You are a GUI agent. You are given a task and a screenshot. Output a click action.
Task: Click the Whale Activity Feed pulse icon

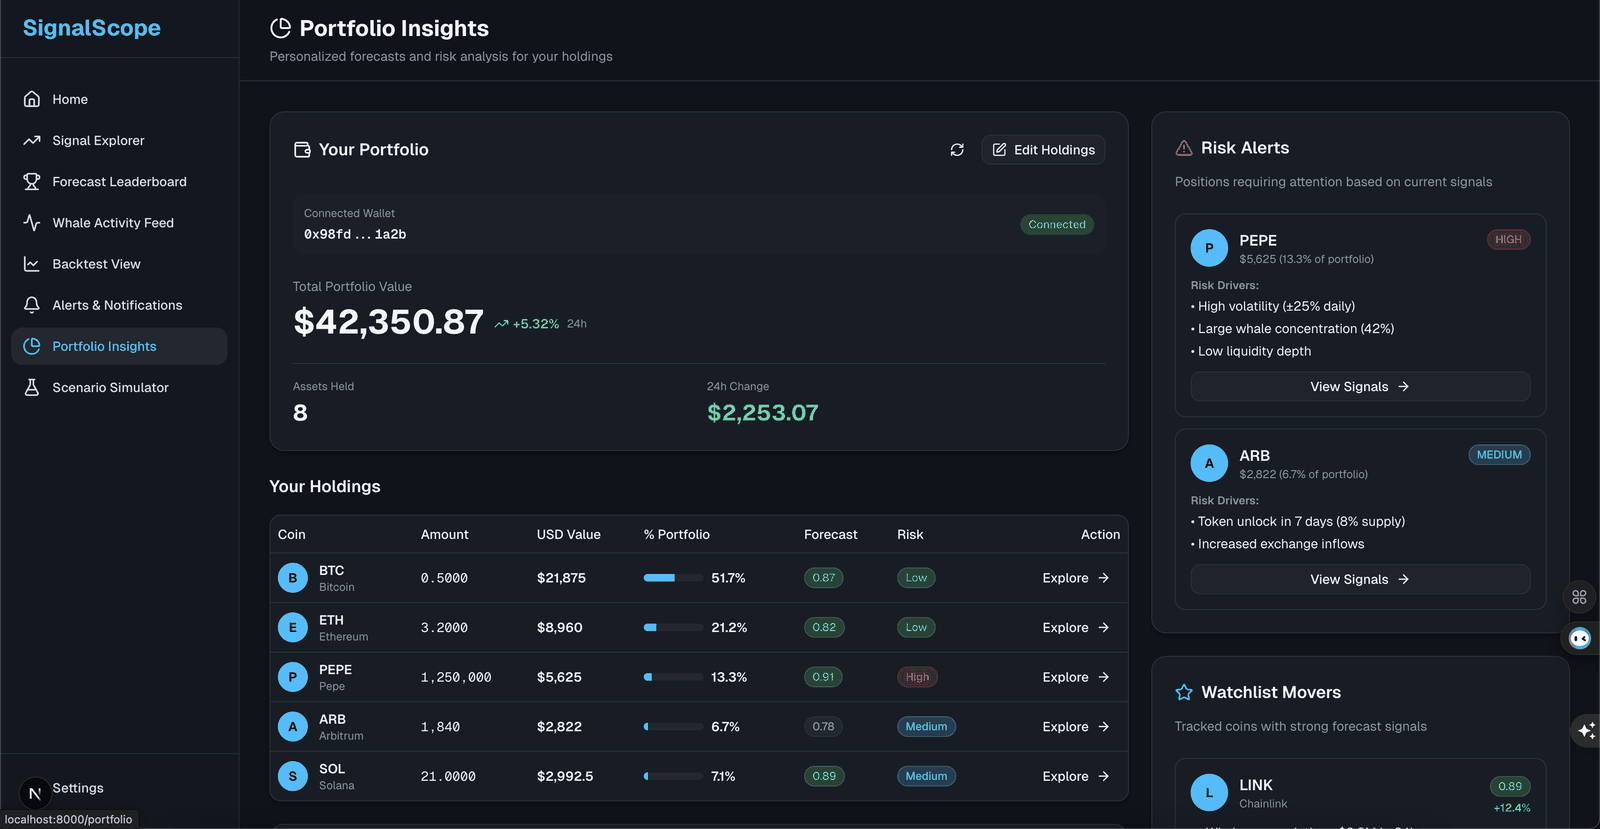(32, 222)
